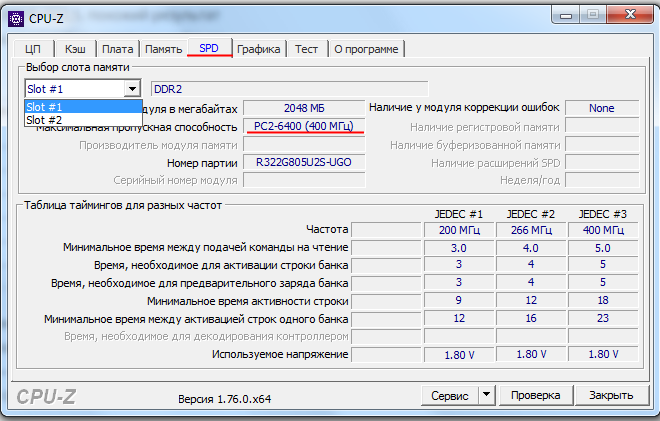Viewport: 660px width, 421px height.
Task: Click the 3.0 read command cell
Action: (459, 248)
